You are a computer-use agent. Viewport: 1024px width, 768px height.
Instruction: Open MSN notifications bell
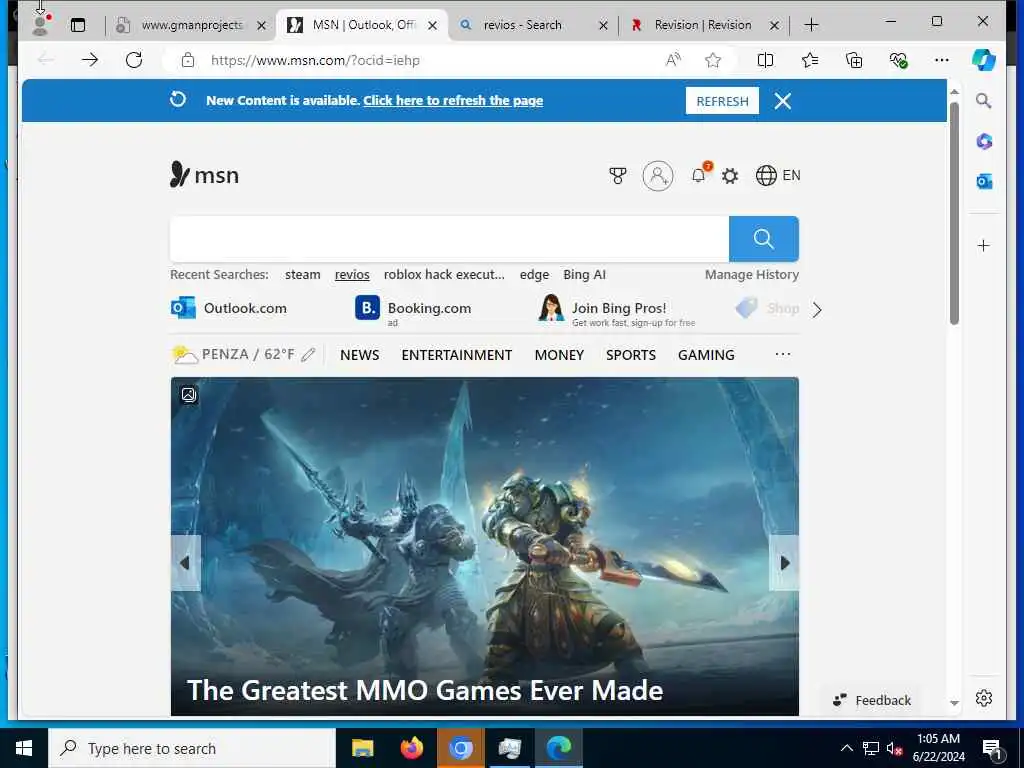pyautogui.click(x=699, y=175)
